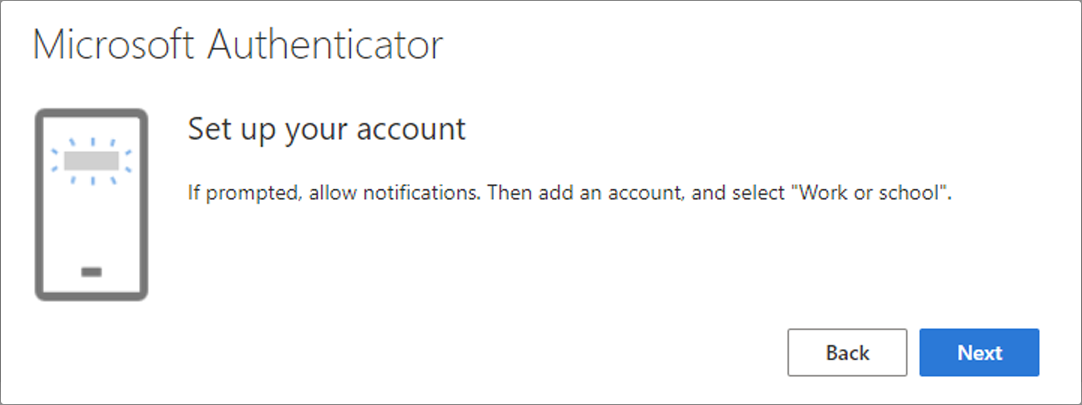Screen dimensions: 1082x405
Task: Click the Microsoft Authenticator title
Action: point(237,46)
